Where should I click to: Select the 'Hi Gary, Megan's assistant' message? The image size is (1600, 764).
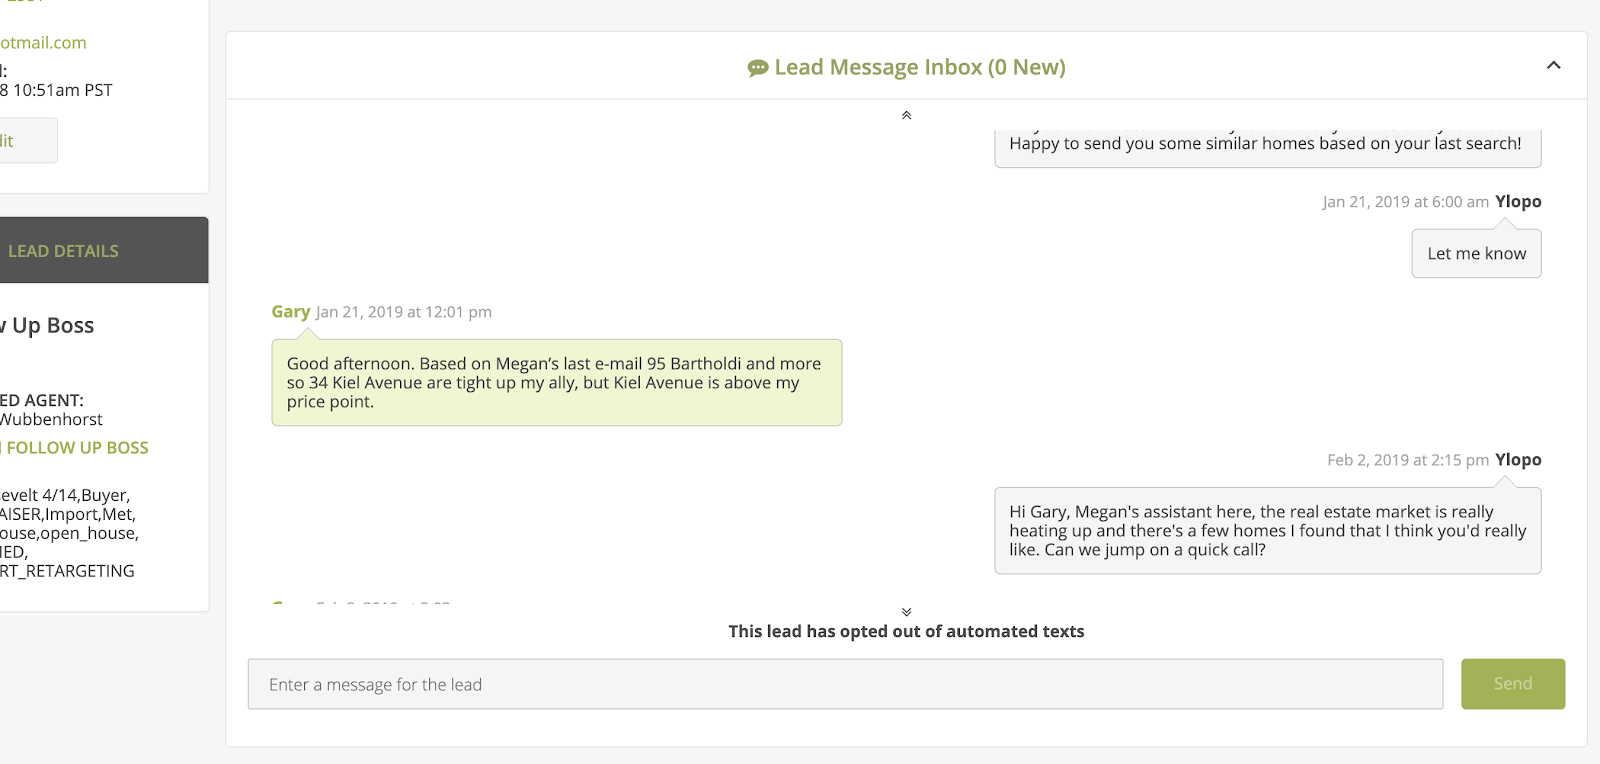1267,531
